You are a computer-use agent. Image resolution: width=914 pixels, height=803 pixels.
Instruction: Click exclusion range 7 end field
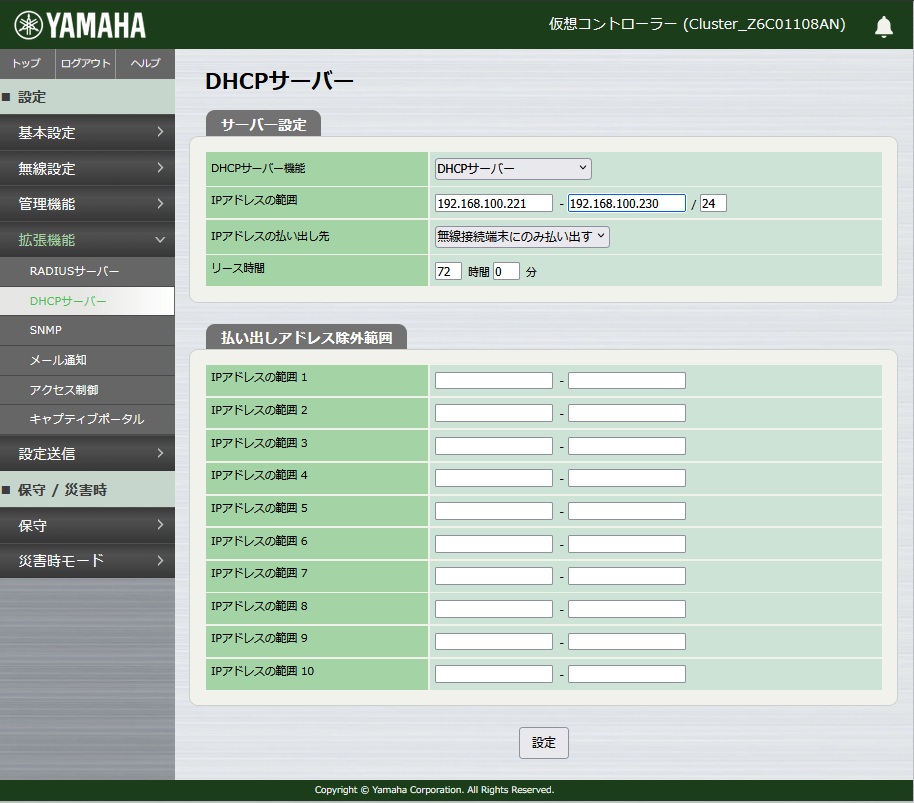tap(627, 576)
